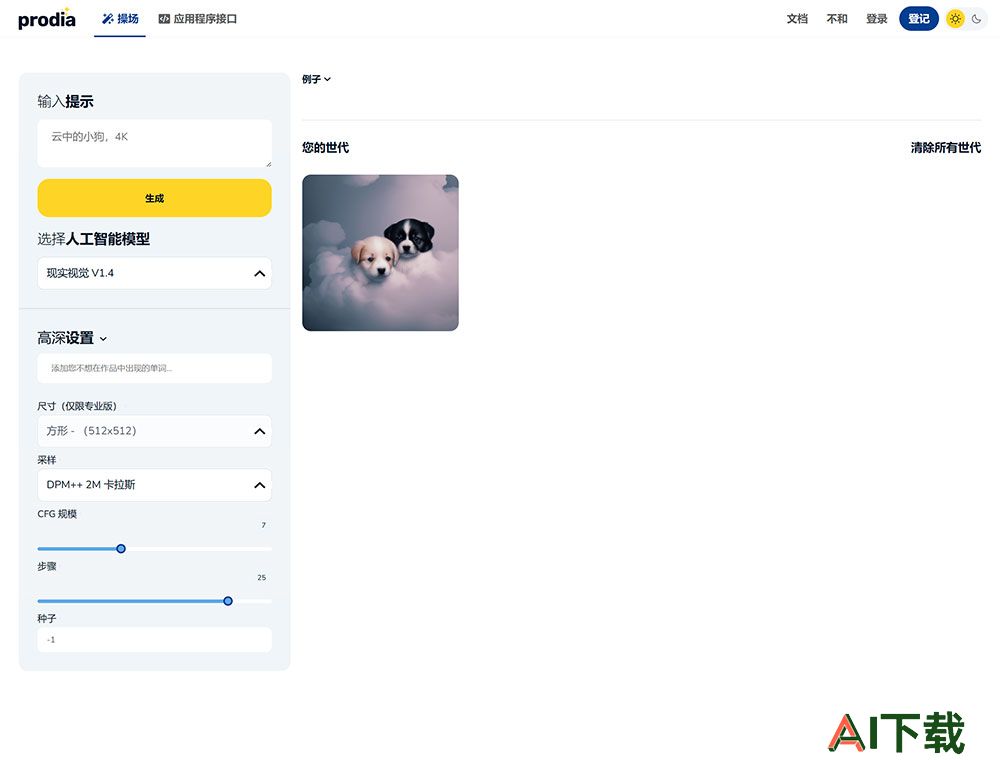Click the steps value 25 text
The image size is (1000, 760).
(x=261, y=578)
